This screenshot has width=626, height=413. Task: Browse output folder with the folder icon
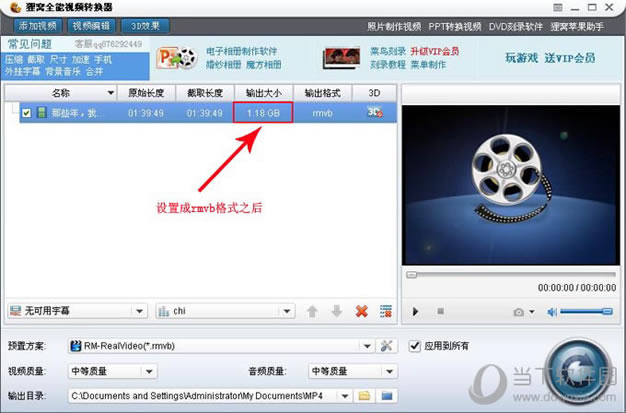(365, 396)
